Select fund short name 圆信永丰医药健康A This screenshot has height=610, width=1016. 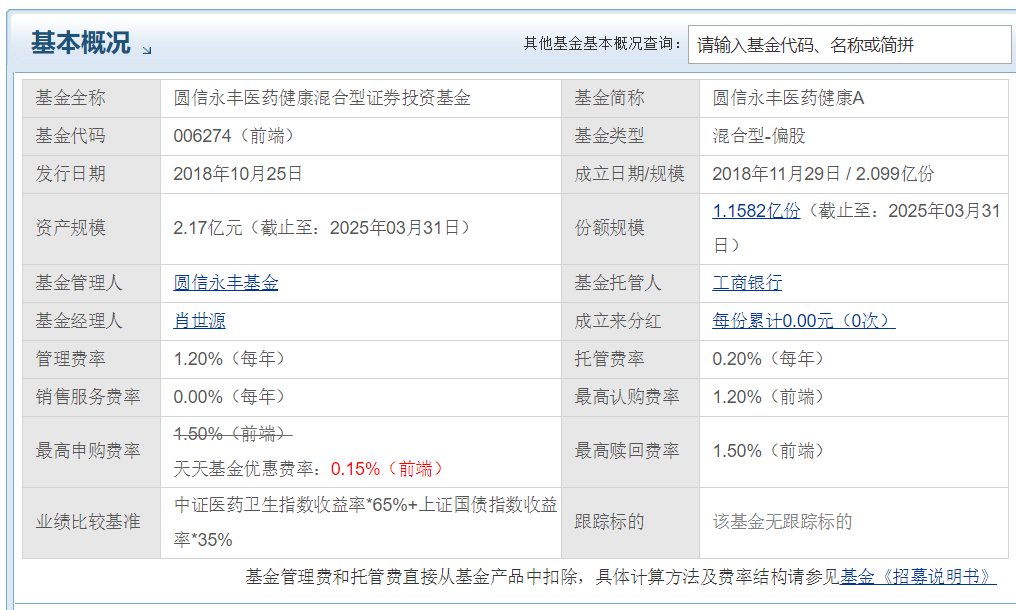point(788,98)
